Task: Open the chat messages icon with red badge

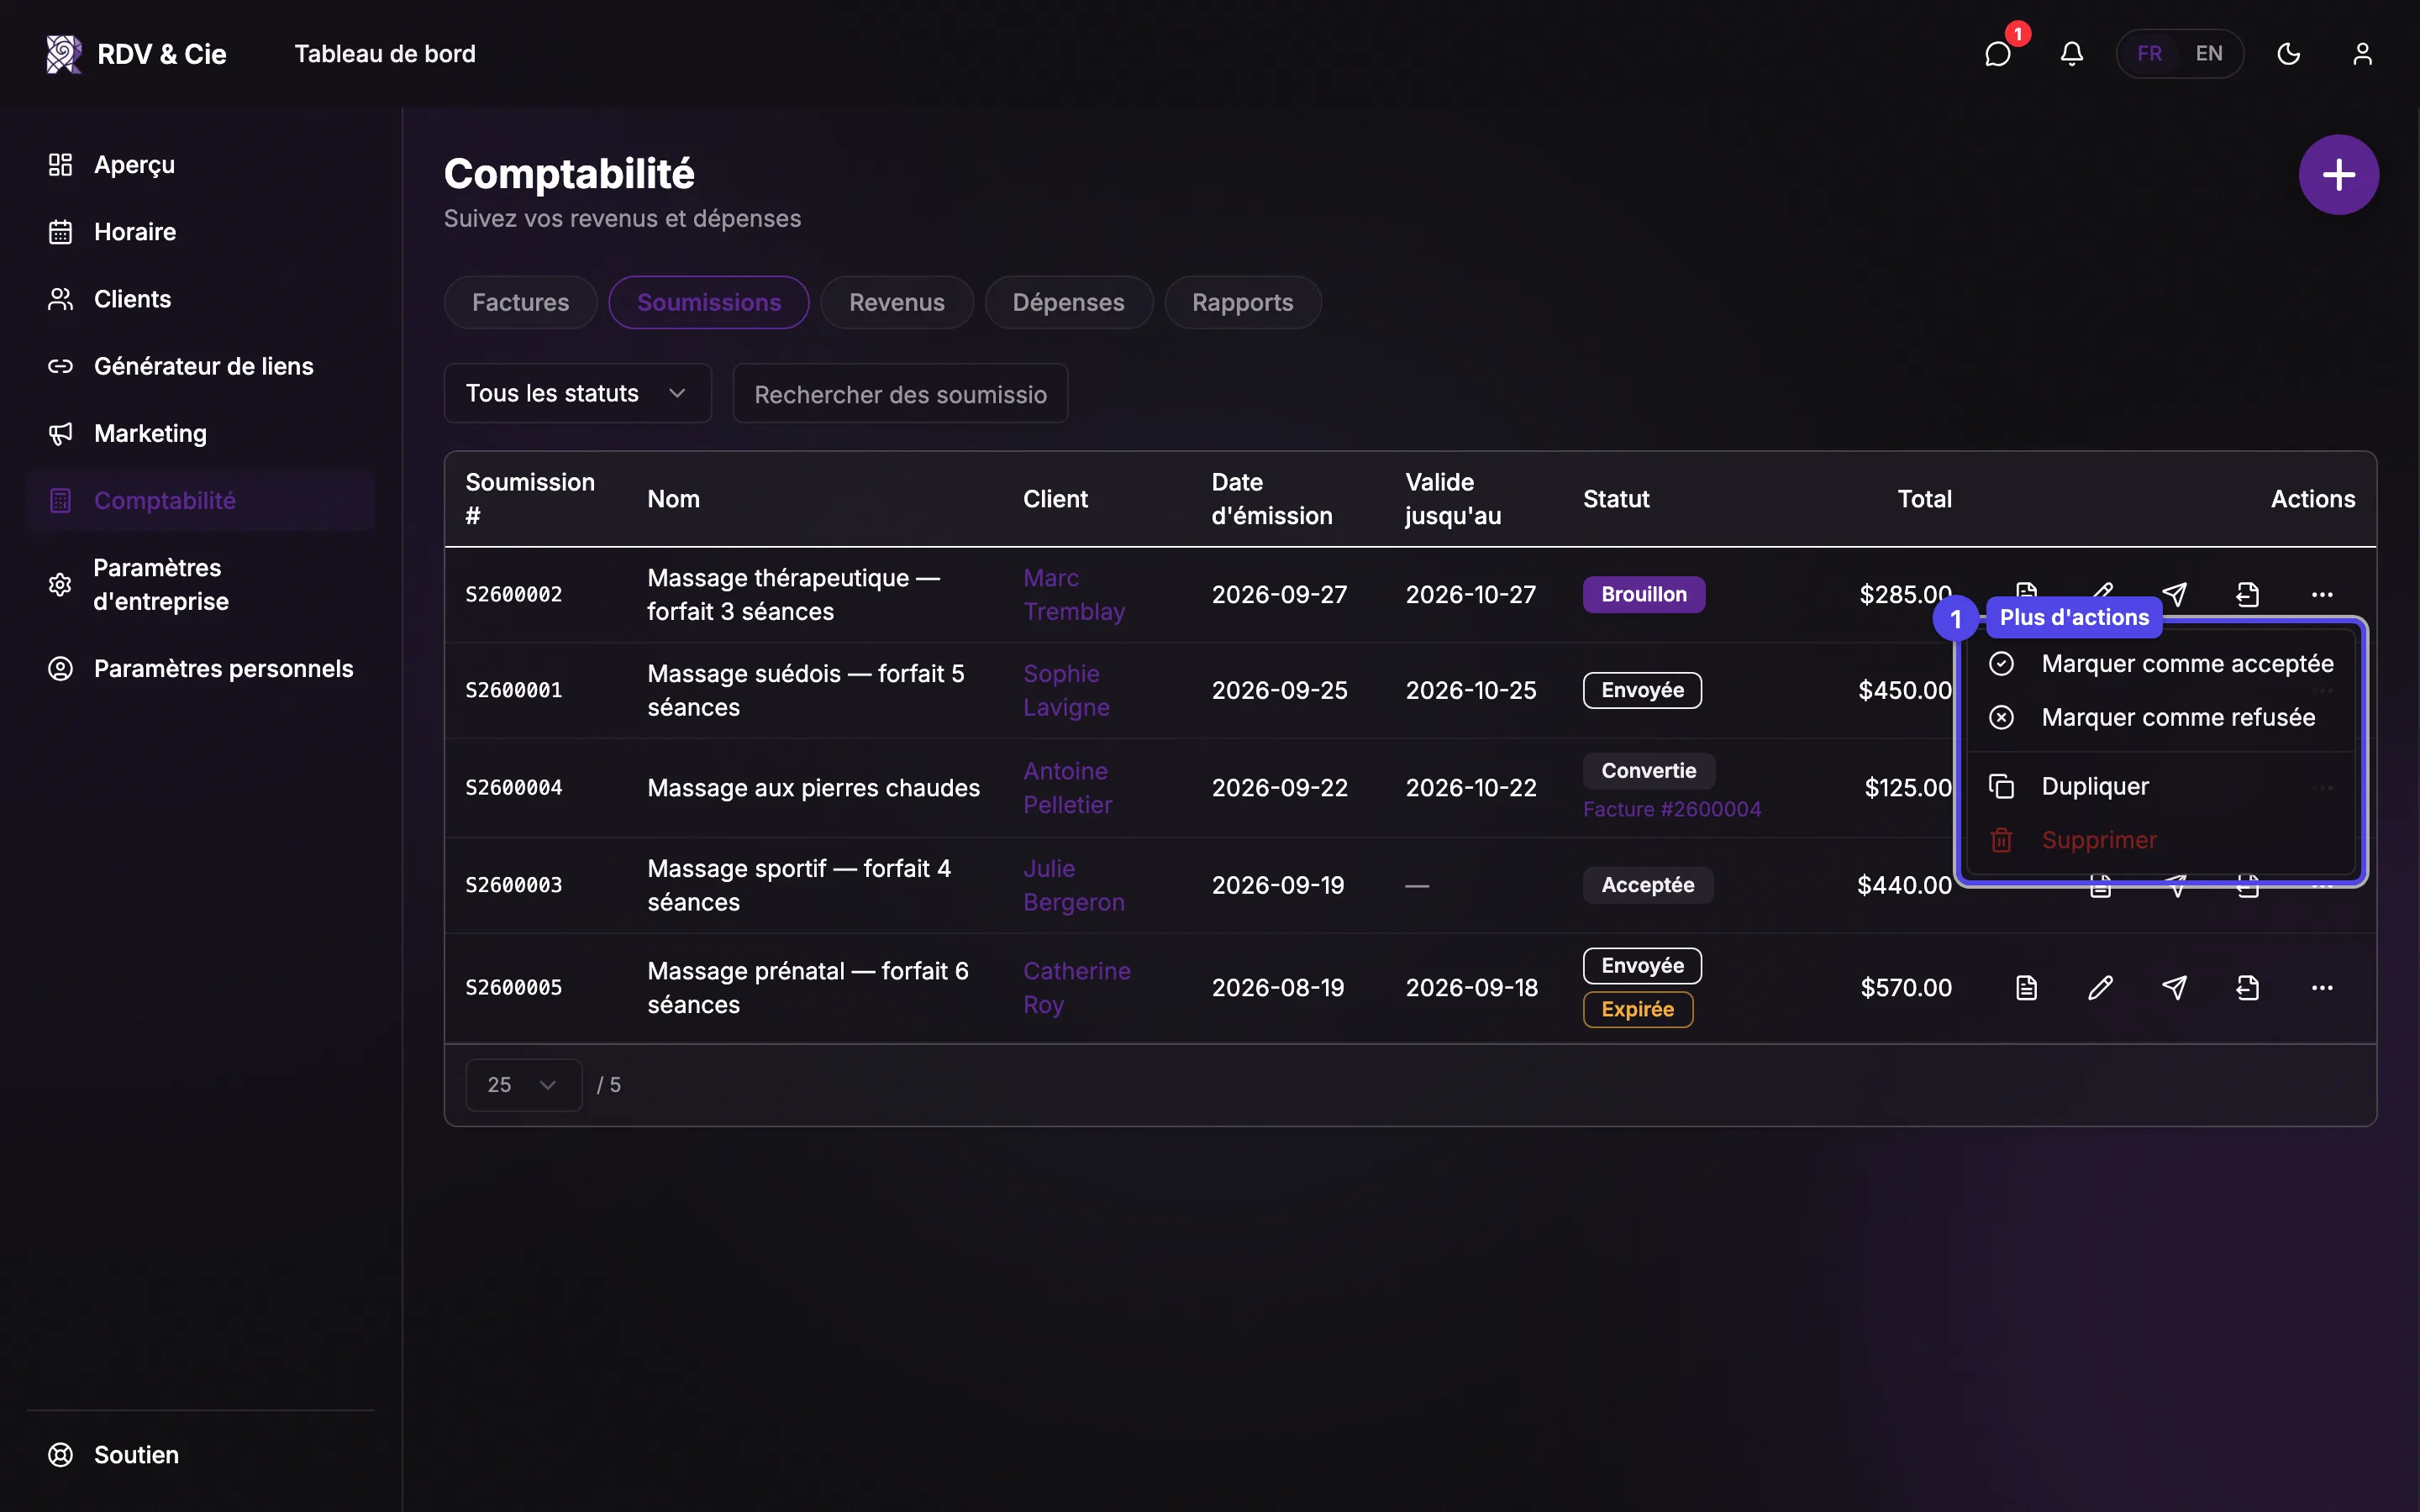Action: coord(1998,53)
